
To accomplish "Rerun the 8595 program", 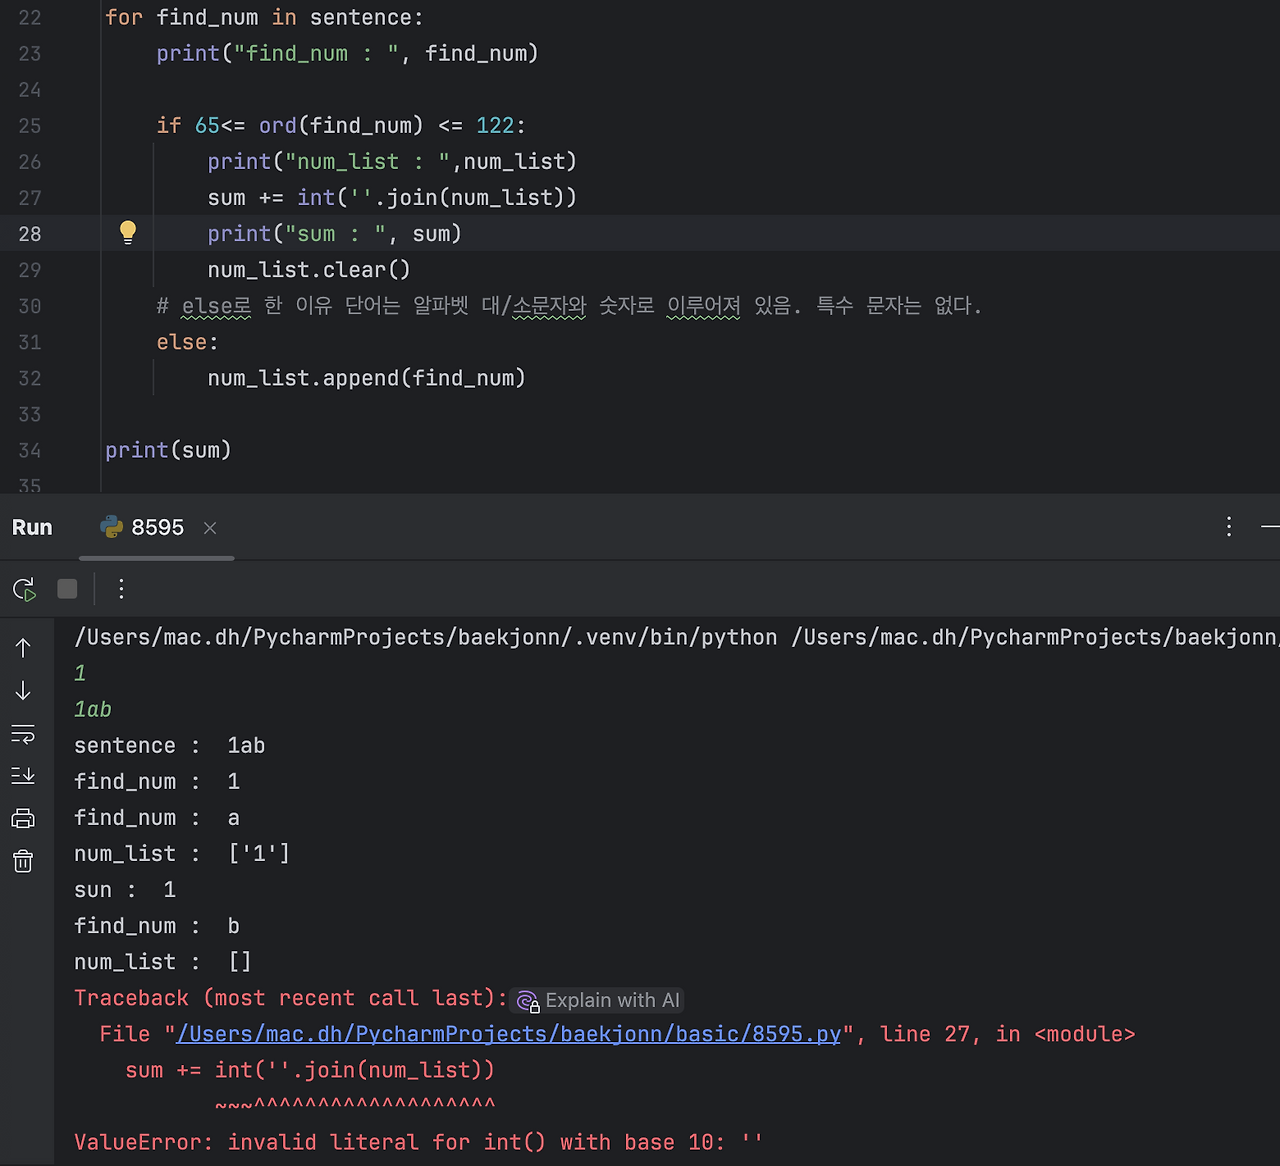I will tap(23, 589).
